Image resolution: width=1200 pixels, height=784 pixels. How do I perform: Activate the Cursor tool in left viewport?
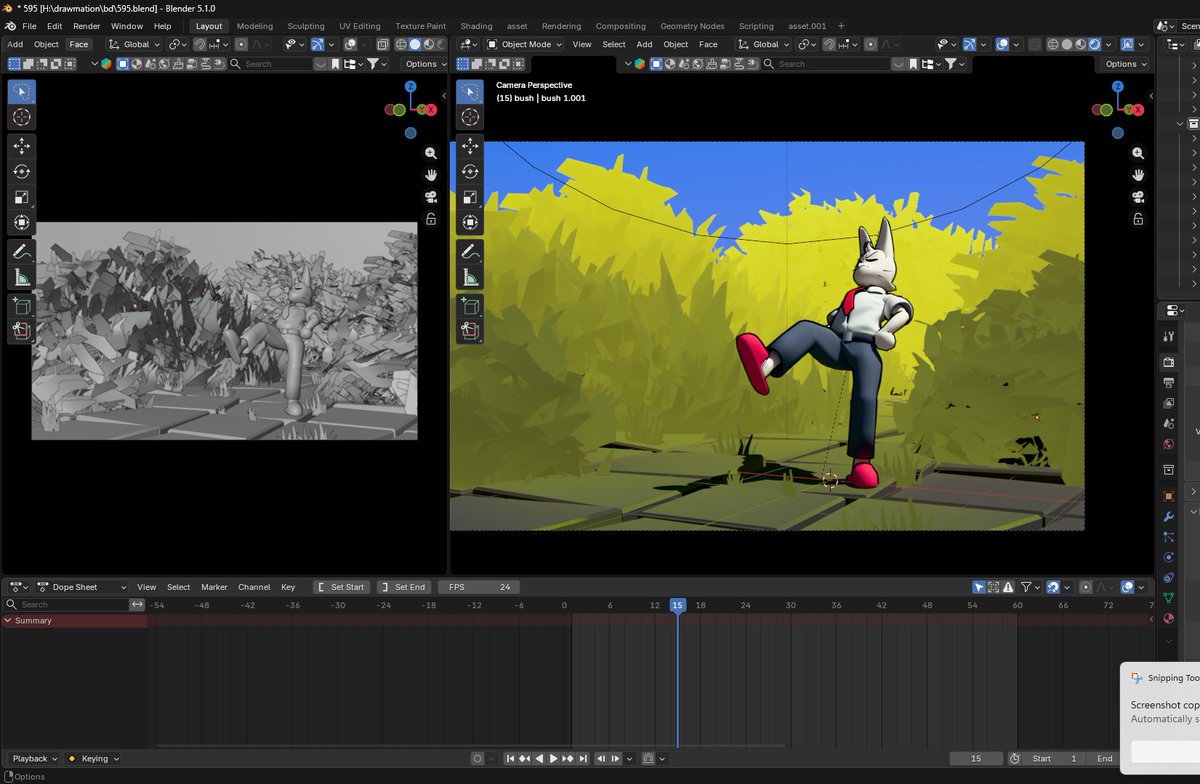(21, 118)
